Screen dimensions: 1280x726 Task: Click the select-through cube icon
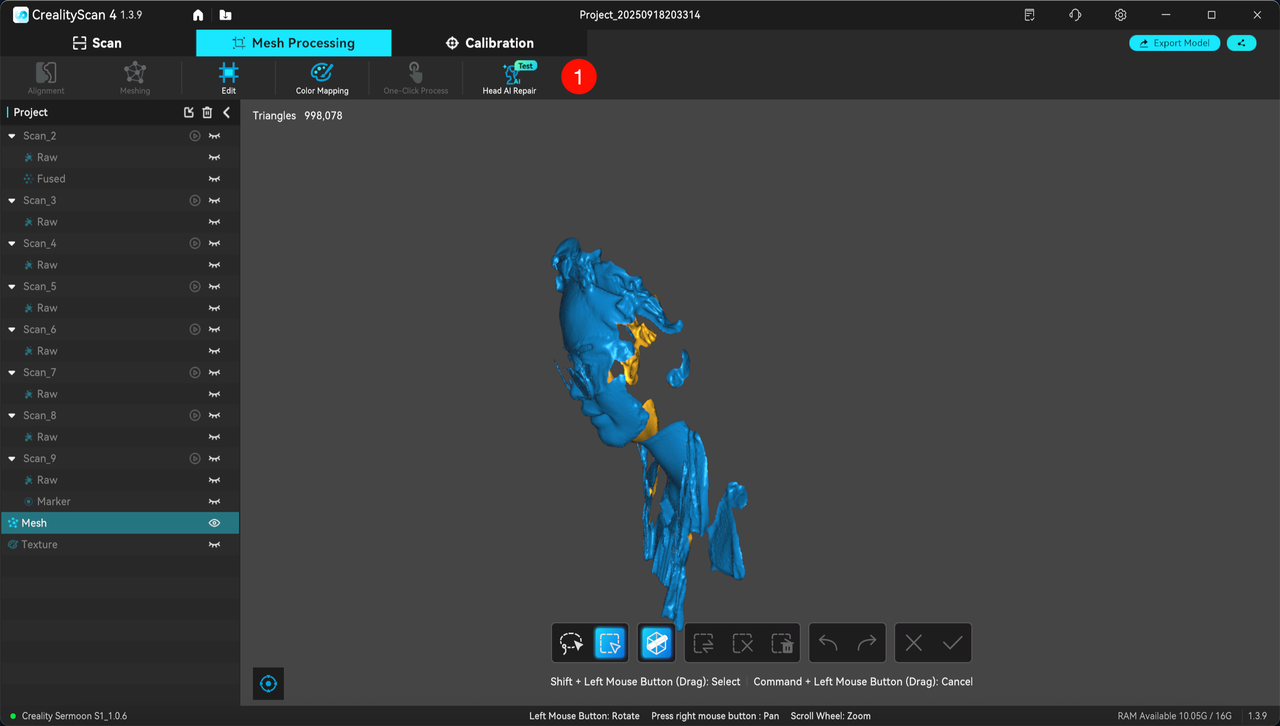pos(656,643)
